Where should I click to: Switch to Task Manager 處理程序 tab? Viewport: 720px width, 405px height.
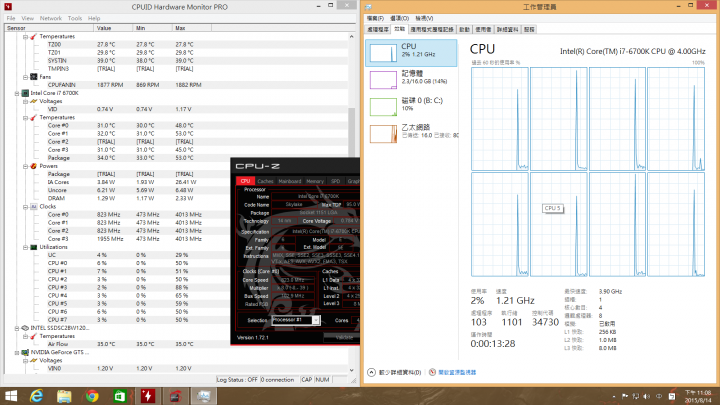click(377, 29)
